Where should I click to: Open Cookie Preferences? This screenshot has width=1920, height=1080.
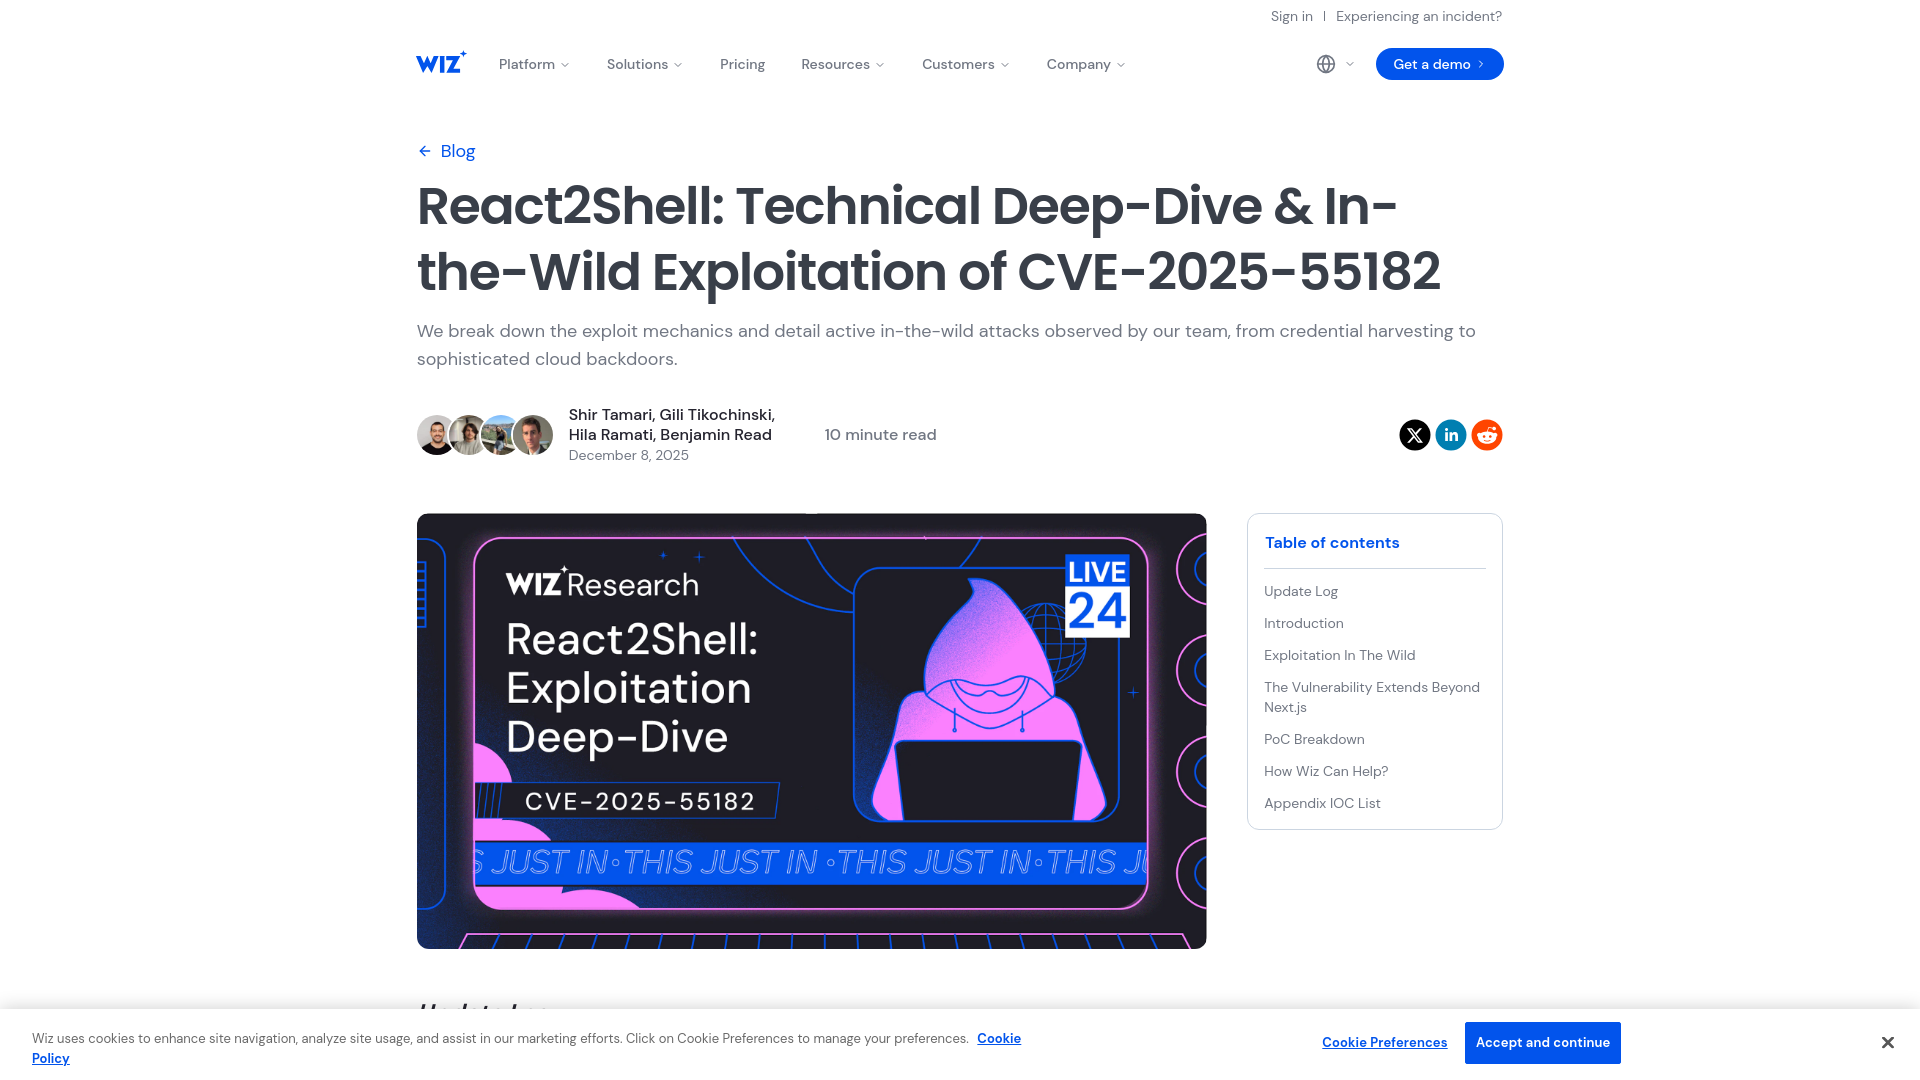(x=1384, y=1042)
